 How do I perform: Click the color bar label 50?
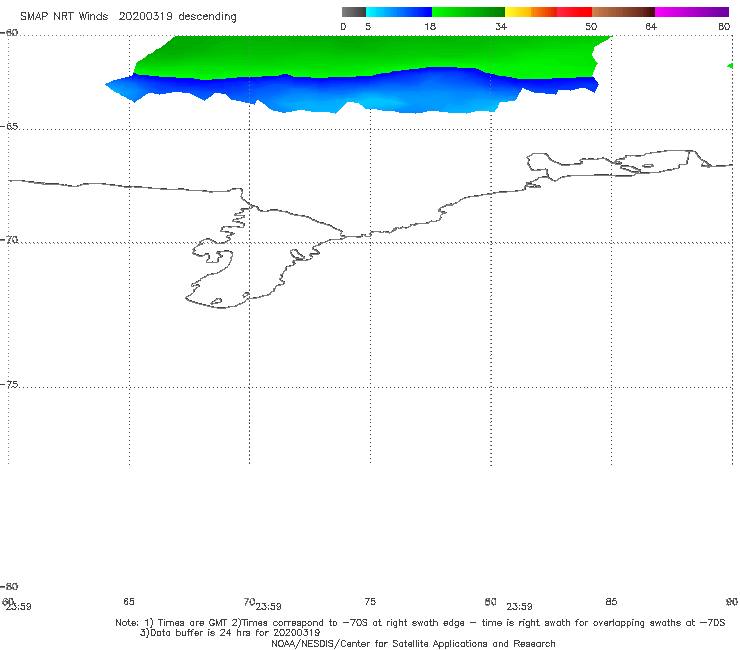point(591,26)
